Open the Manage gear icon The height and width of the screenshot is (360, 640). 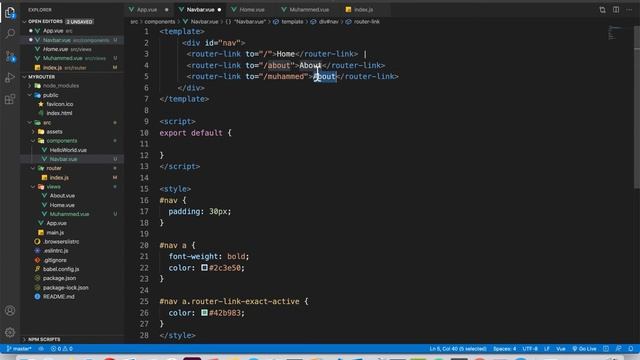pos(10,332)
